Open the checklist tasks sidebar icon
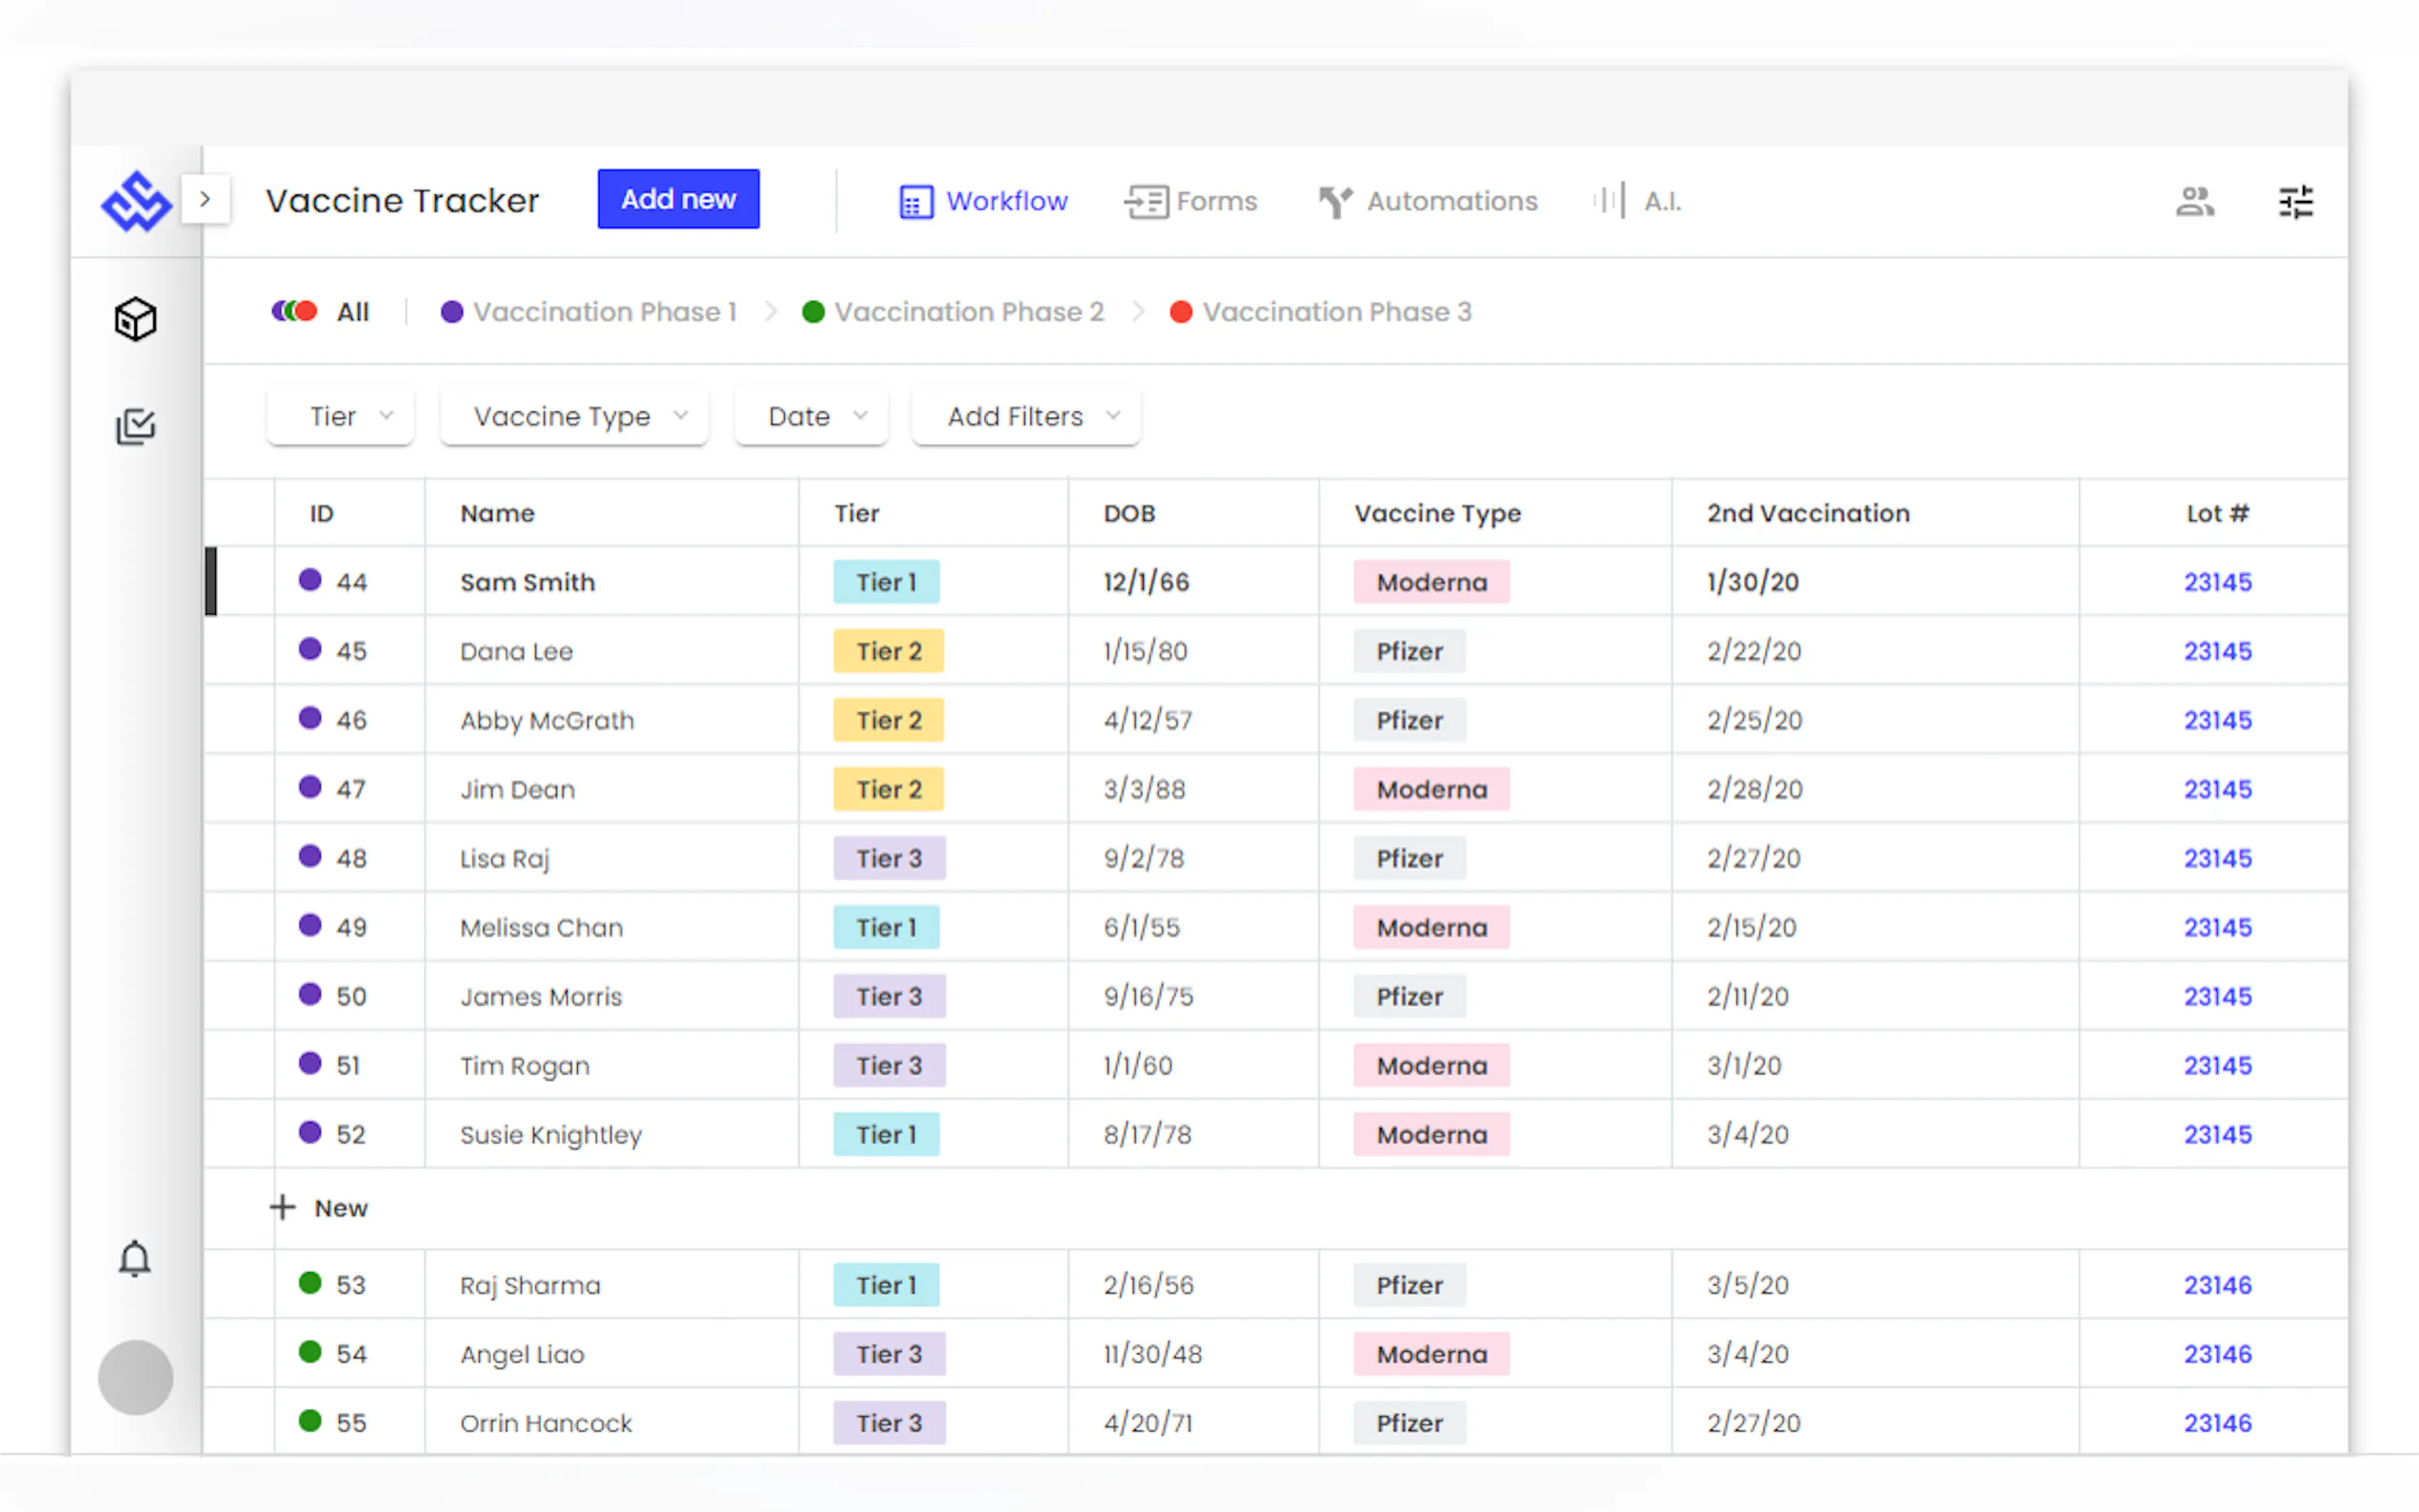Viewport: 2419px width, 1512px height. [135, 427]
